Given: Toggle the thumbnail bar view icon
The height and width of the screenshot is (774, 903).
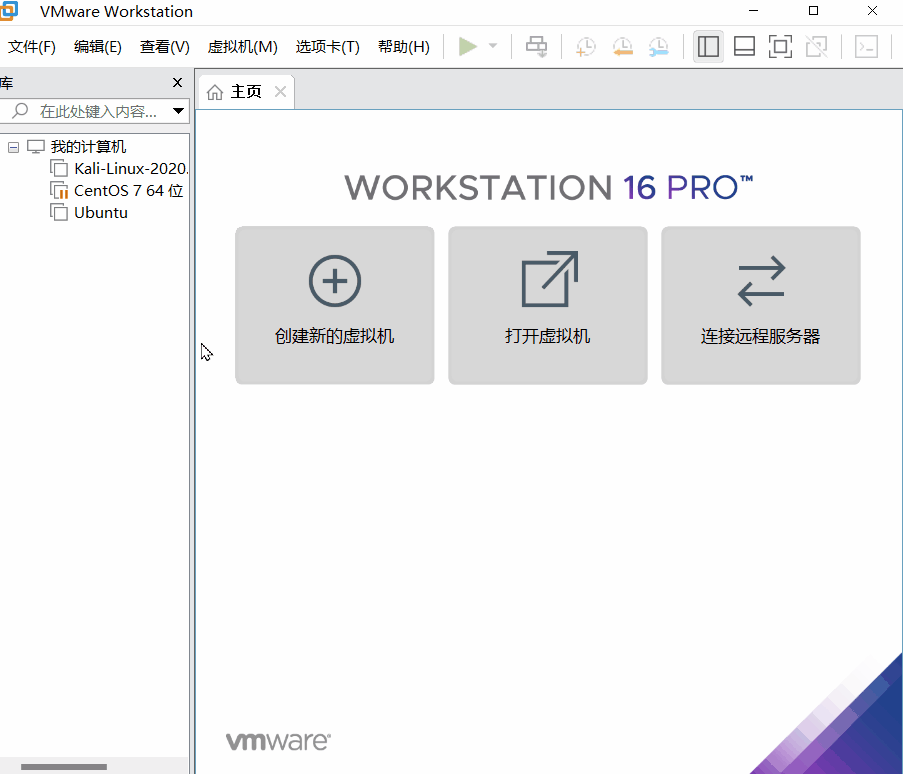Looking at the screenshot, I should click(x=744, y=46).
